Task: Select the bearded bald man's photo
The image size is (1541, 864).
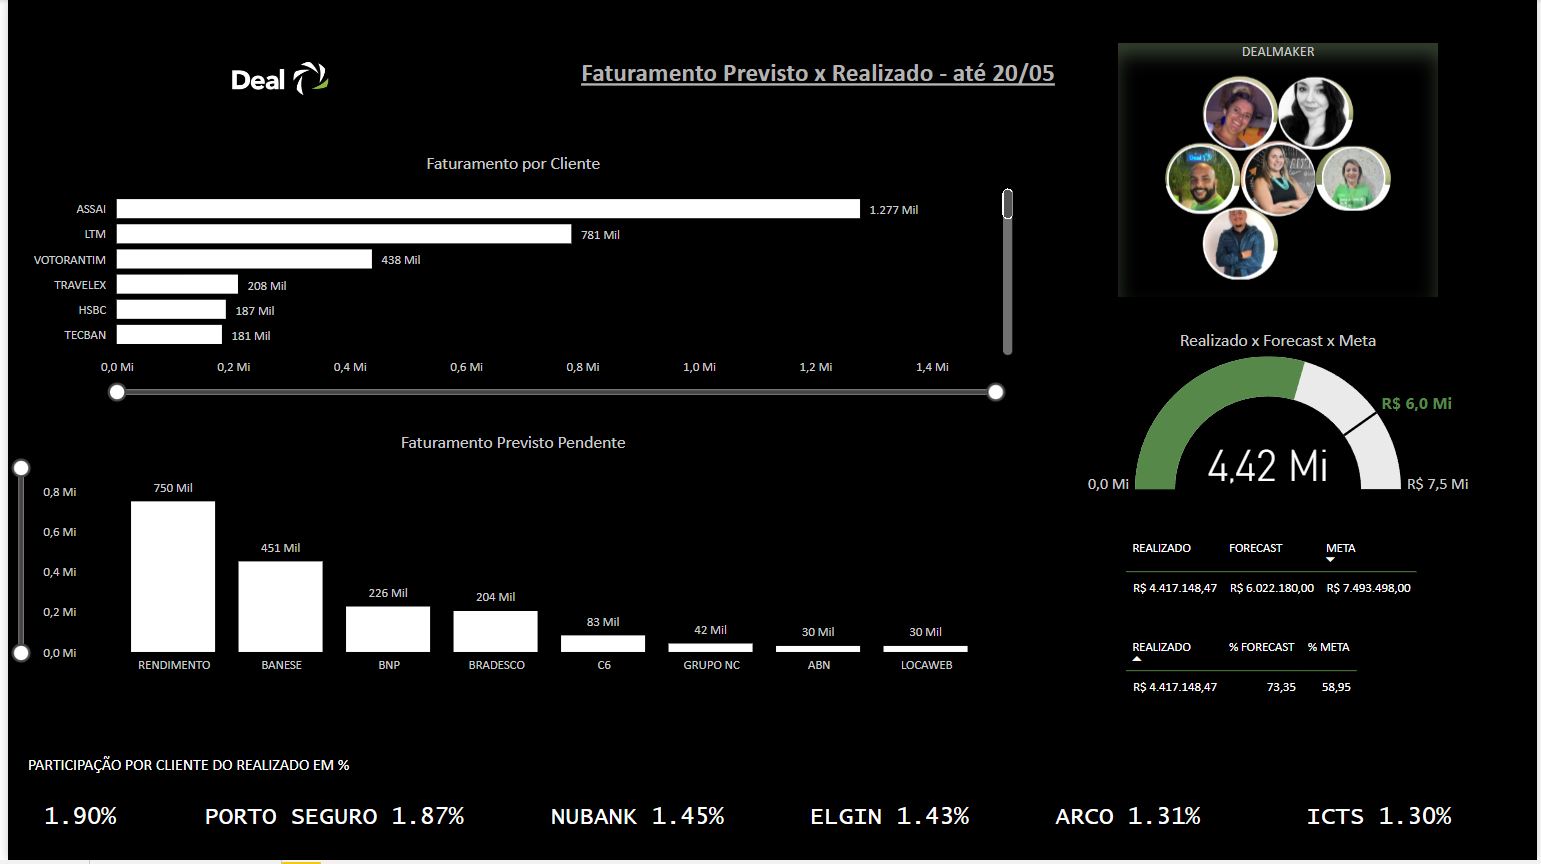Action: 1201,179
